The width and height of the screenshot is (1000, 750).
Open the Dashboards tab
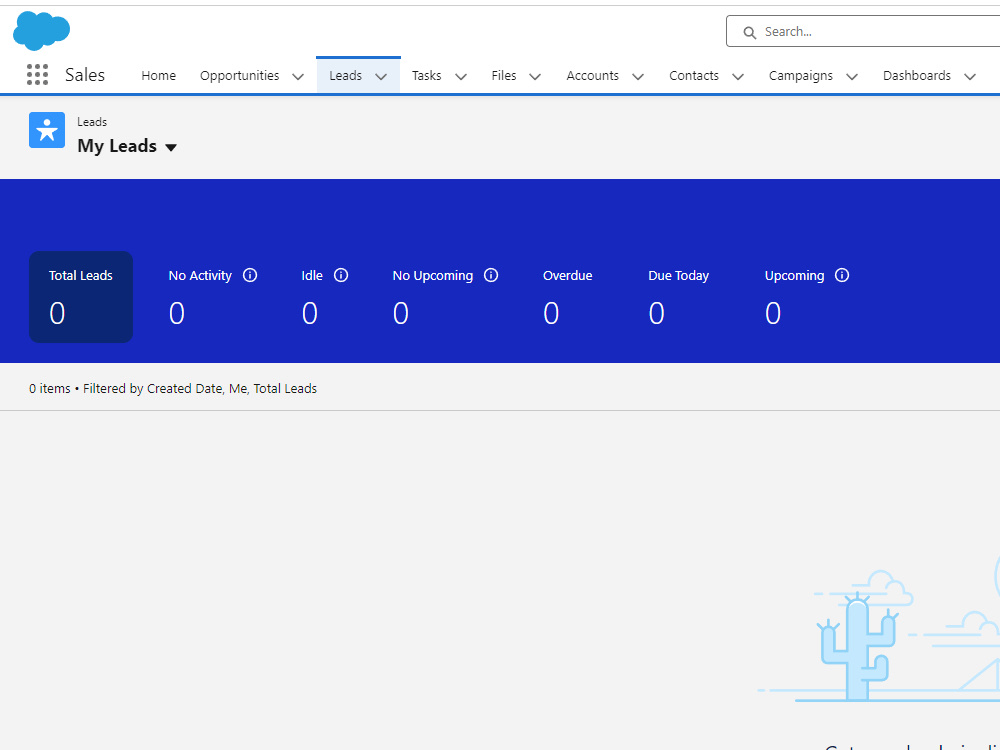point(917,75)
